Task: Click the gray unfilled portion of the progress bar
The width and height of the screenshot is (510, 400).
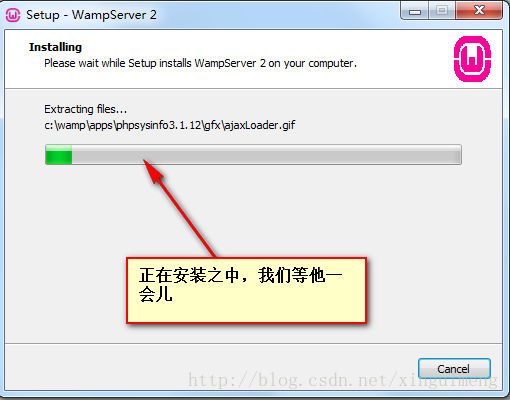Action: pos(266,155)
